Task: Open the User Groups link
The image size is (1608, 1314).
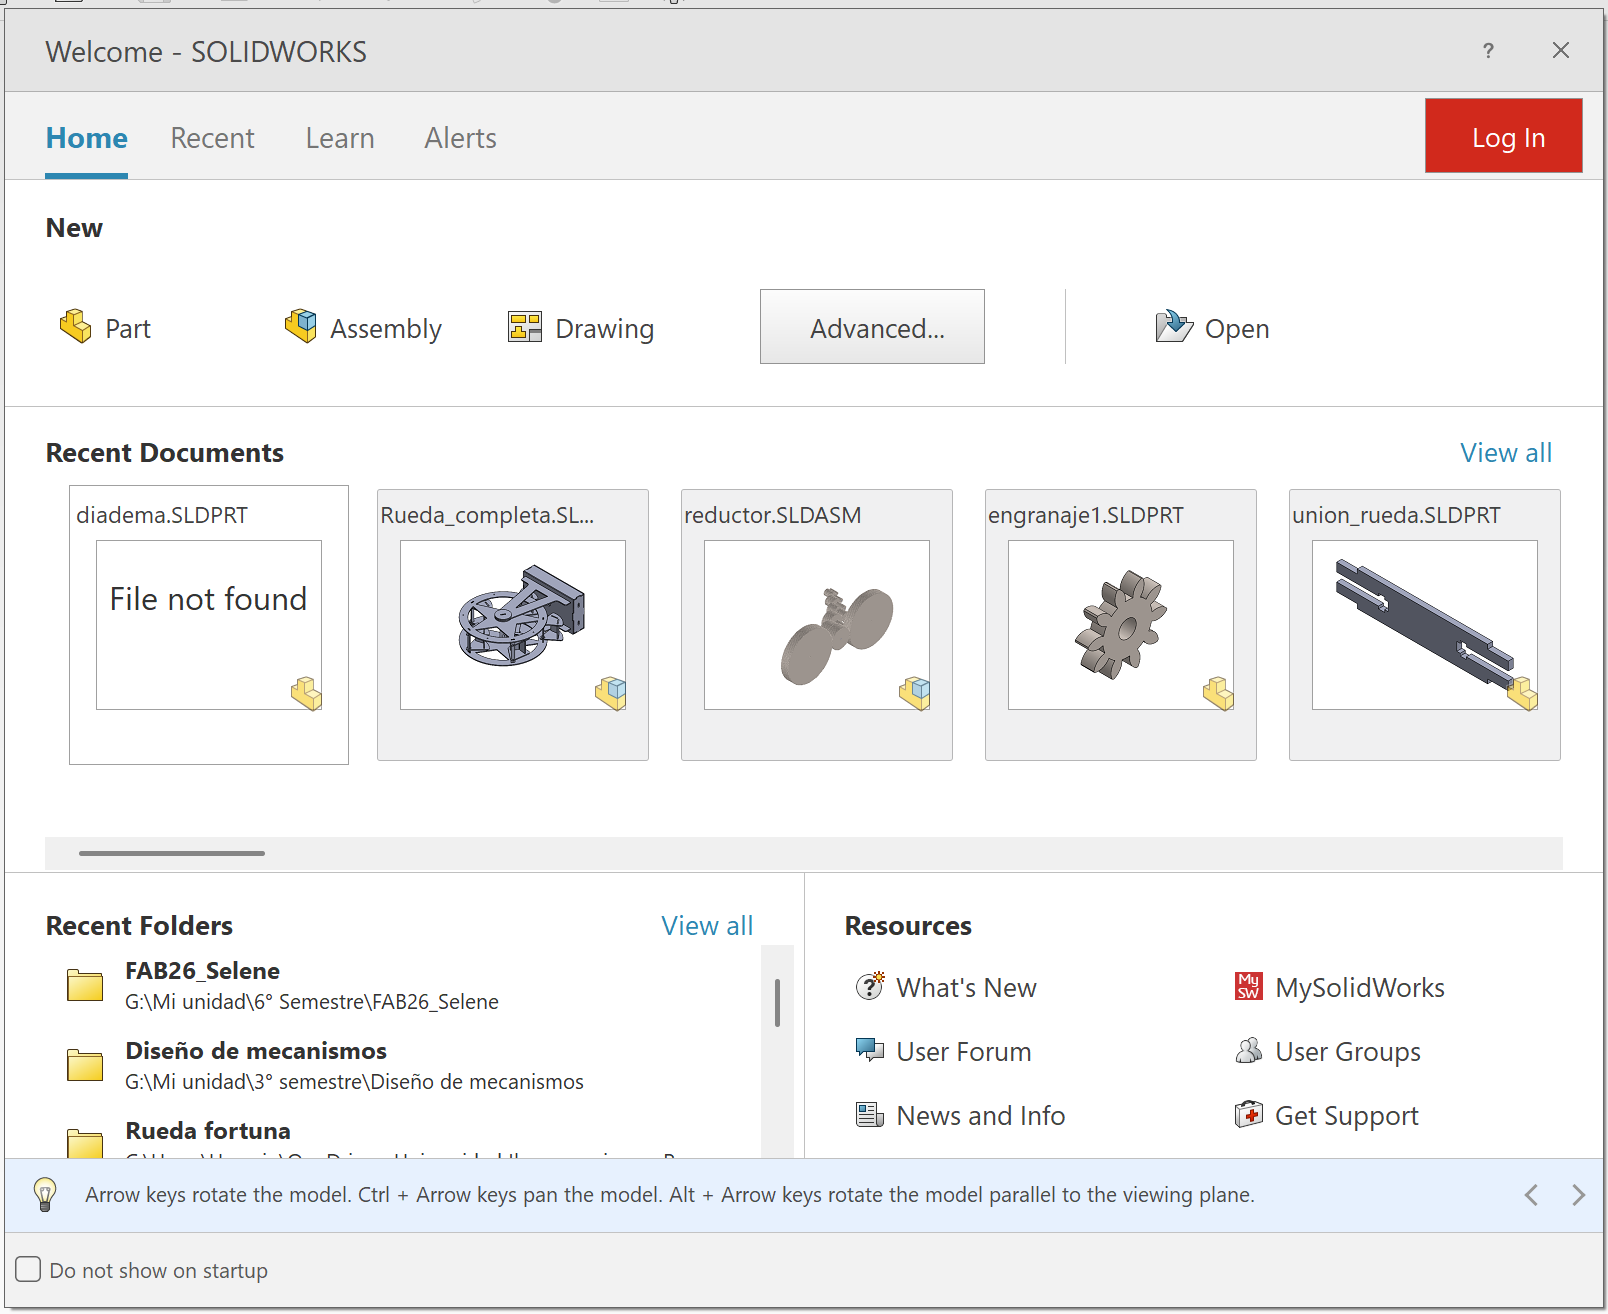Action: point(1348,1052)
